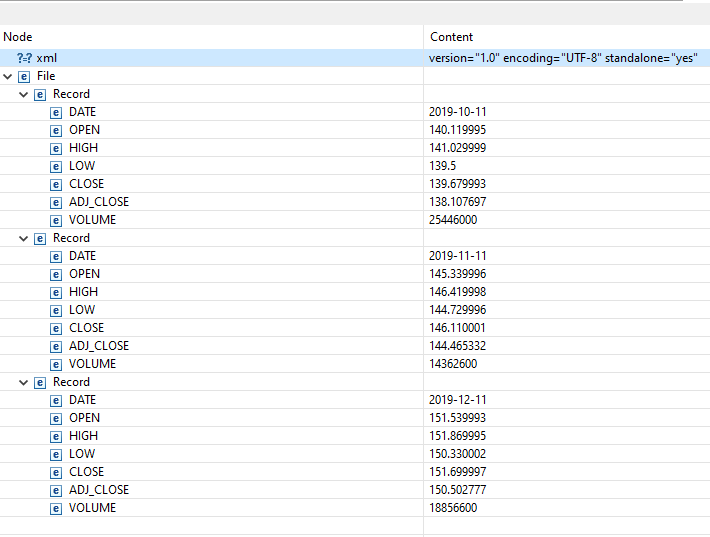Select the DATE content 2019-12-11

click(x=457, y=400)
